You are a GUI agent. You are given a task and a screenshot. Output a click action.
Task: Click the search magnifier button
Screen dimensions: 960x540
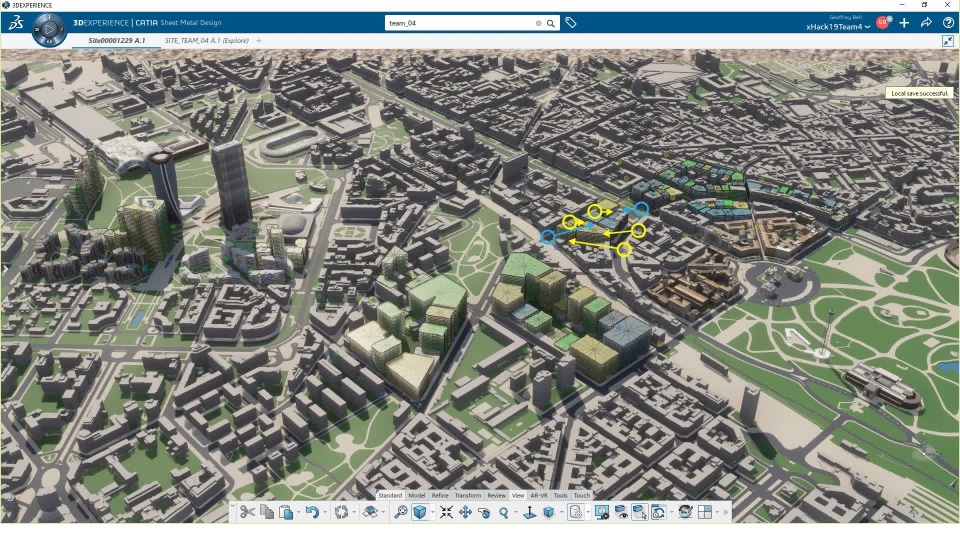click(551, 22)
